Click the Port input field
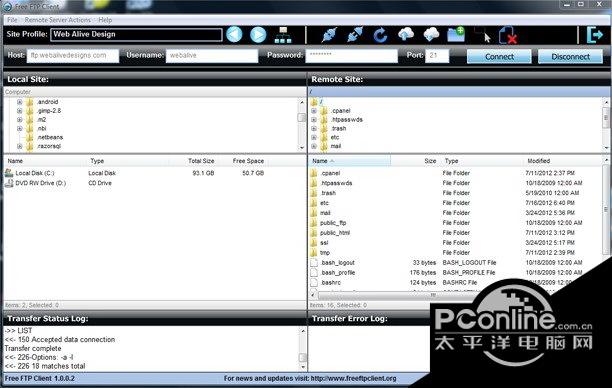 (437, 55)
